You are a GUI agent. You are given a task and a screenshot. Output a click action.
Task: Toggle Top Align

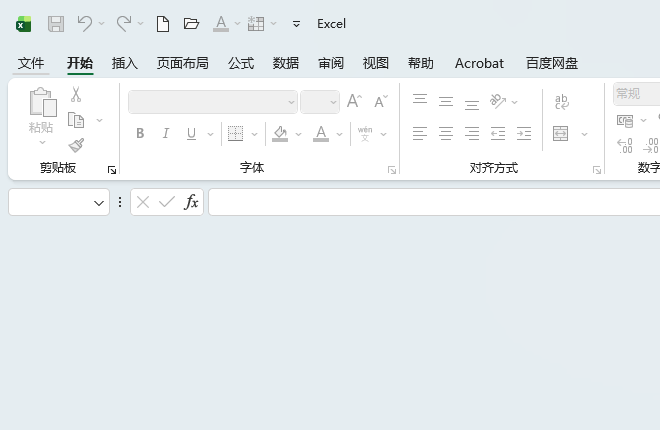420,100
